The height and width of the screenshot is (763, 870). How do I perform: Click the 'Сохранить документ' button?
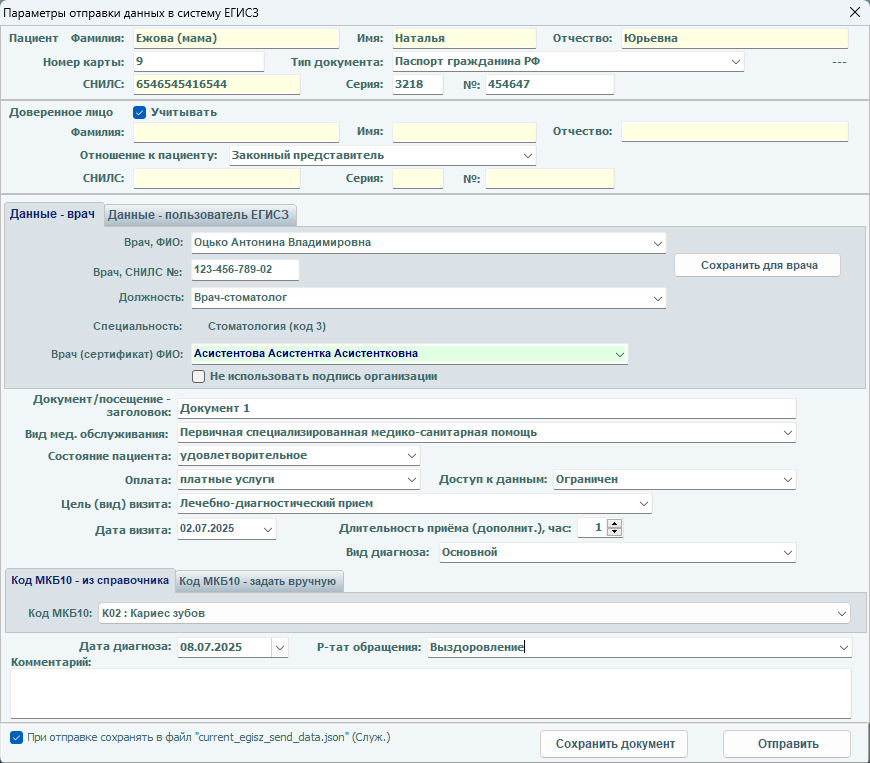pos(614,744)
